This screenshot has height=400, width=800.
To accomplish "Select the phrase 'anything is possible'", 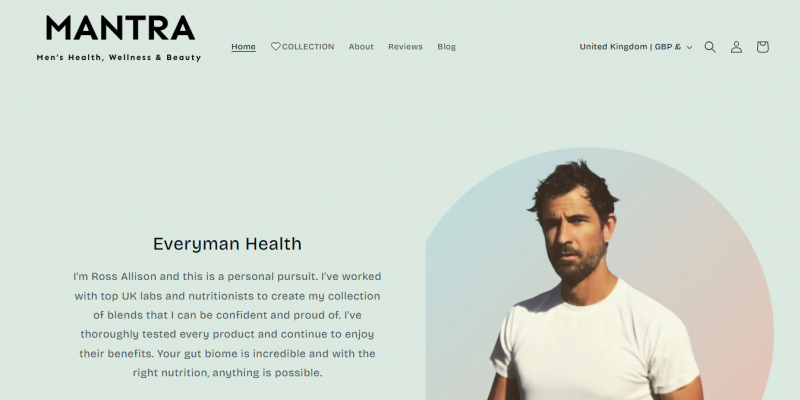I will pyautogui.click(x=267, y=373).
